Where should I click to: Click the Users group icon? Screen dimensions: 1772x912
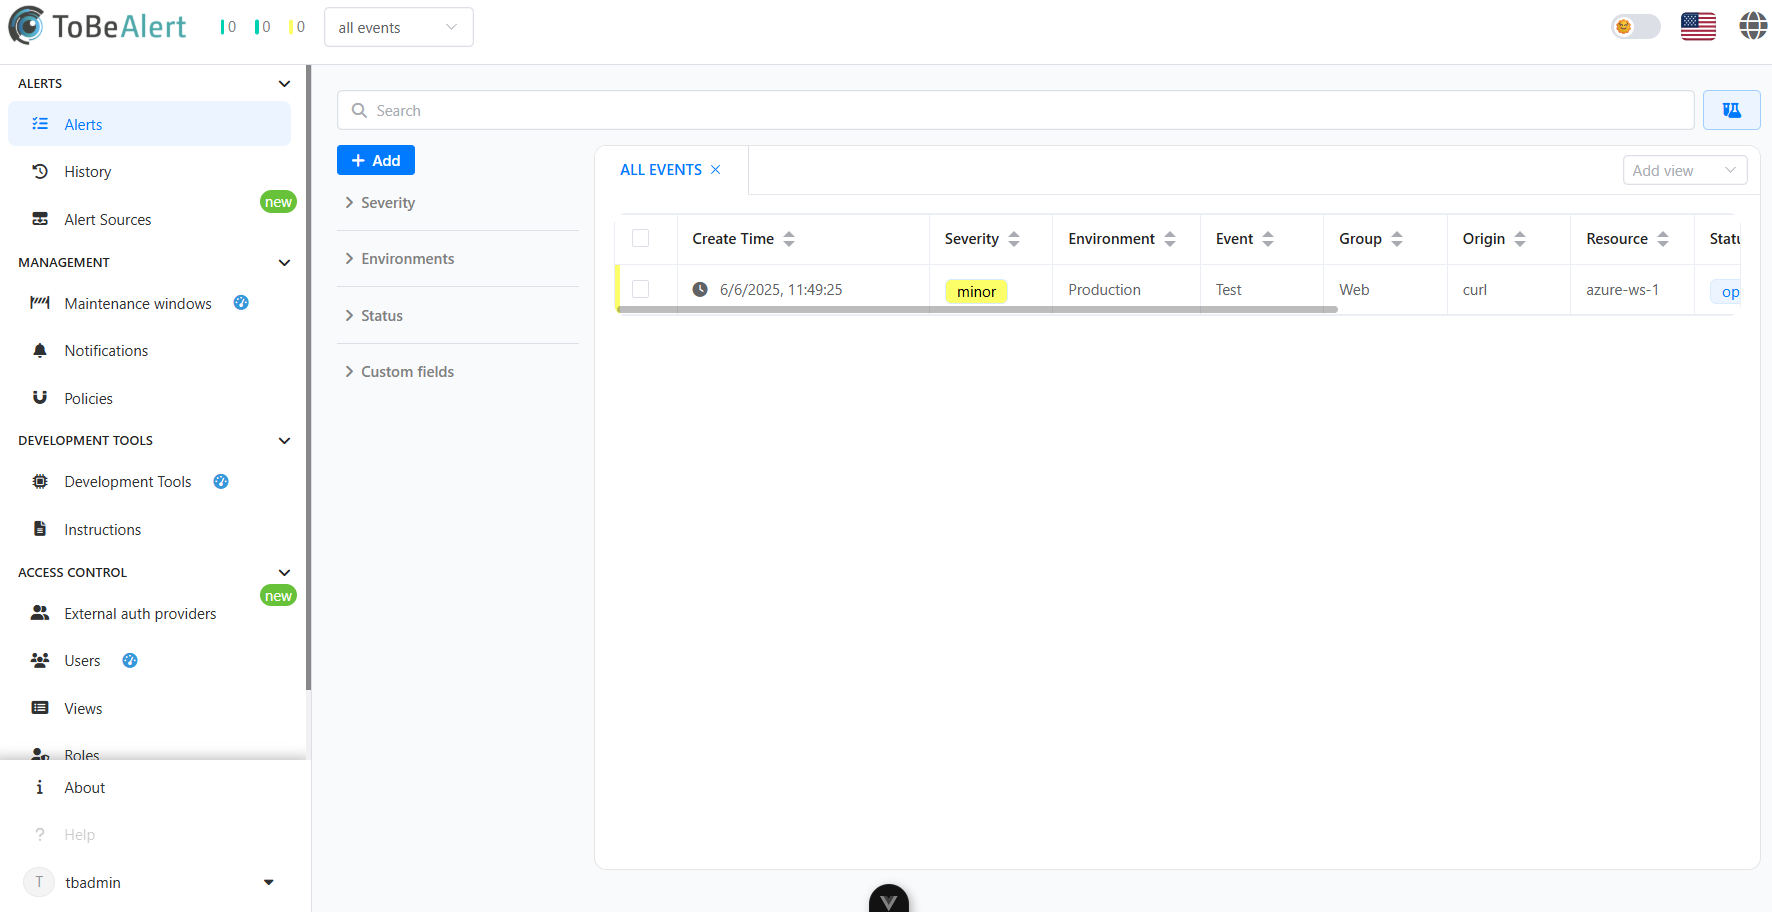point(40,660)
